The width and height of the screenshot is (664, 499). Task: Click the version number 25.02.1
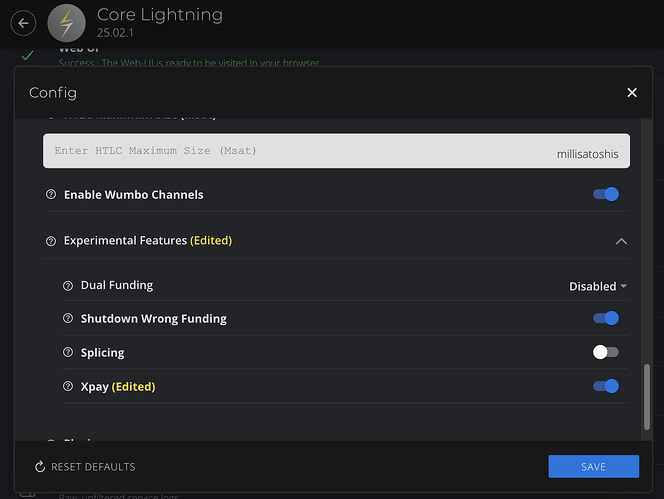click(115, 33)
